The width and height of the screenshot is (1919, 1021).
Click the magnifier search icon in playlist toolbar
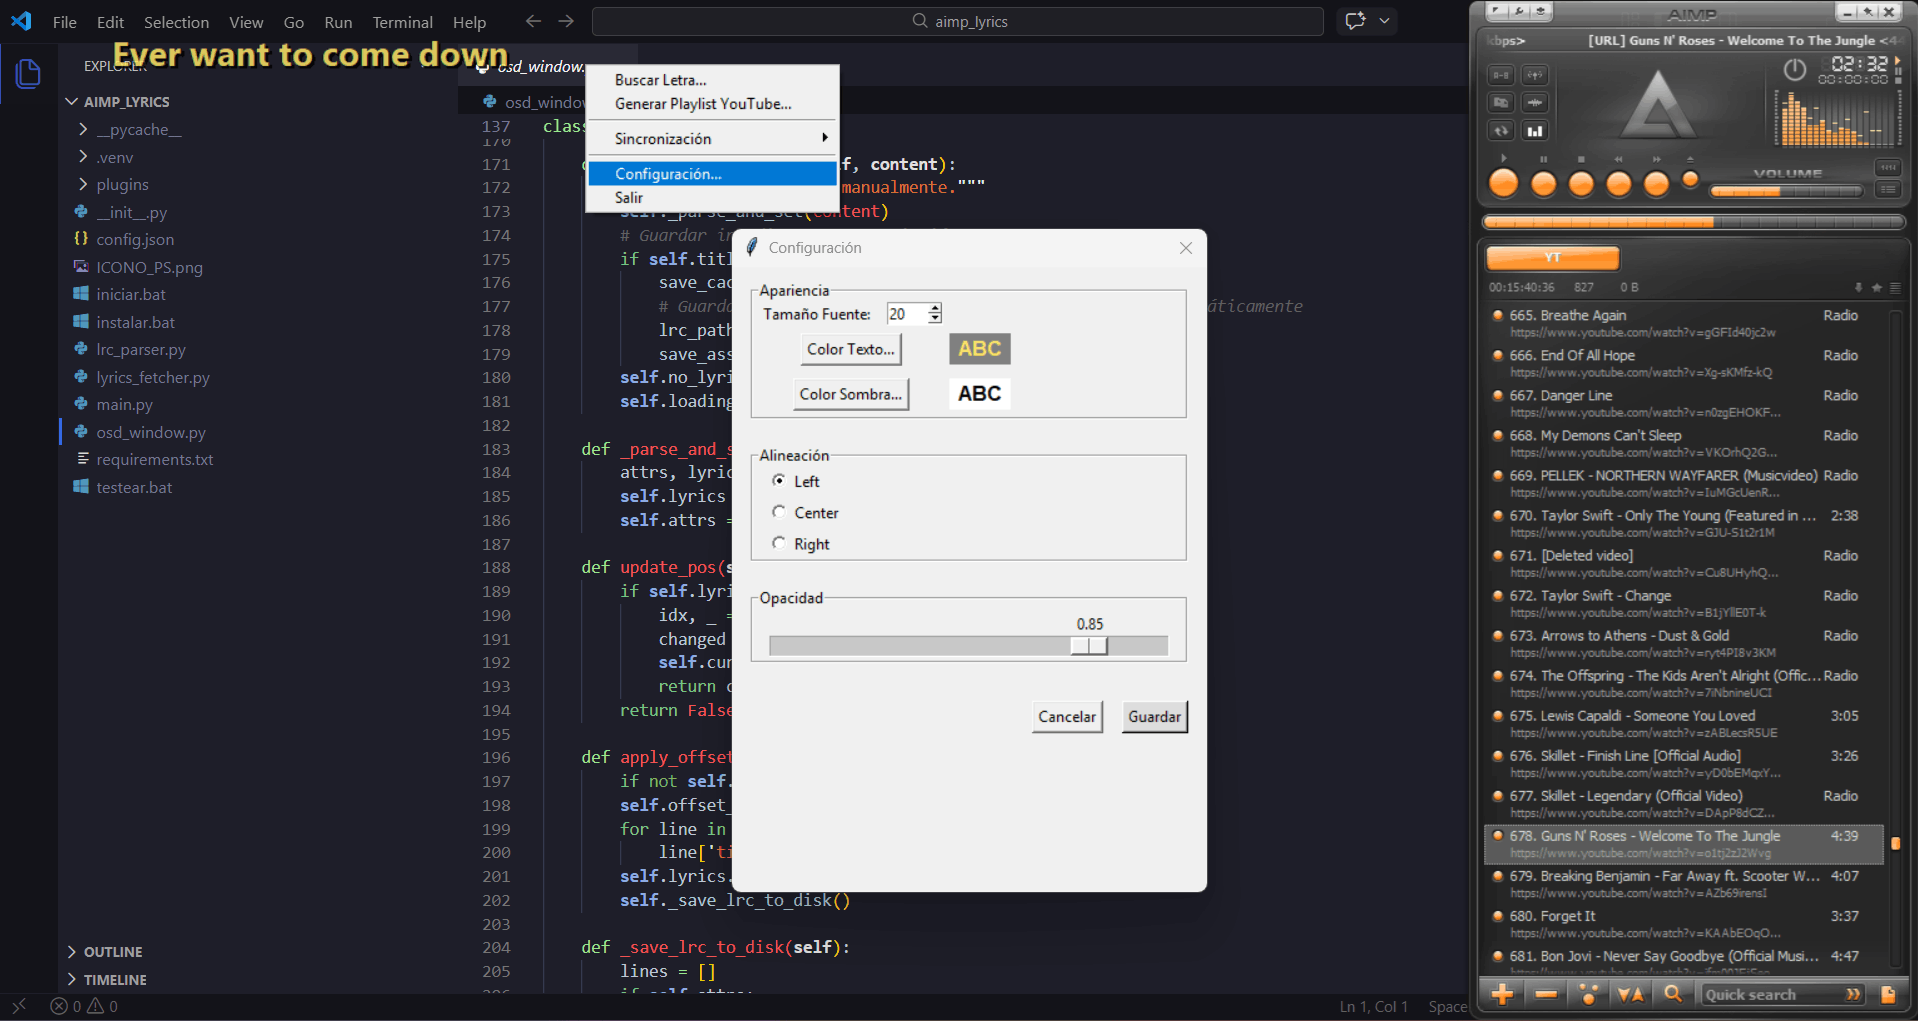[1672, 994]
